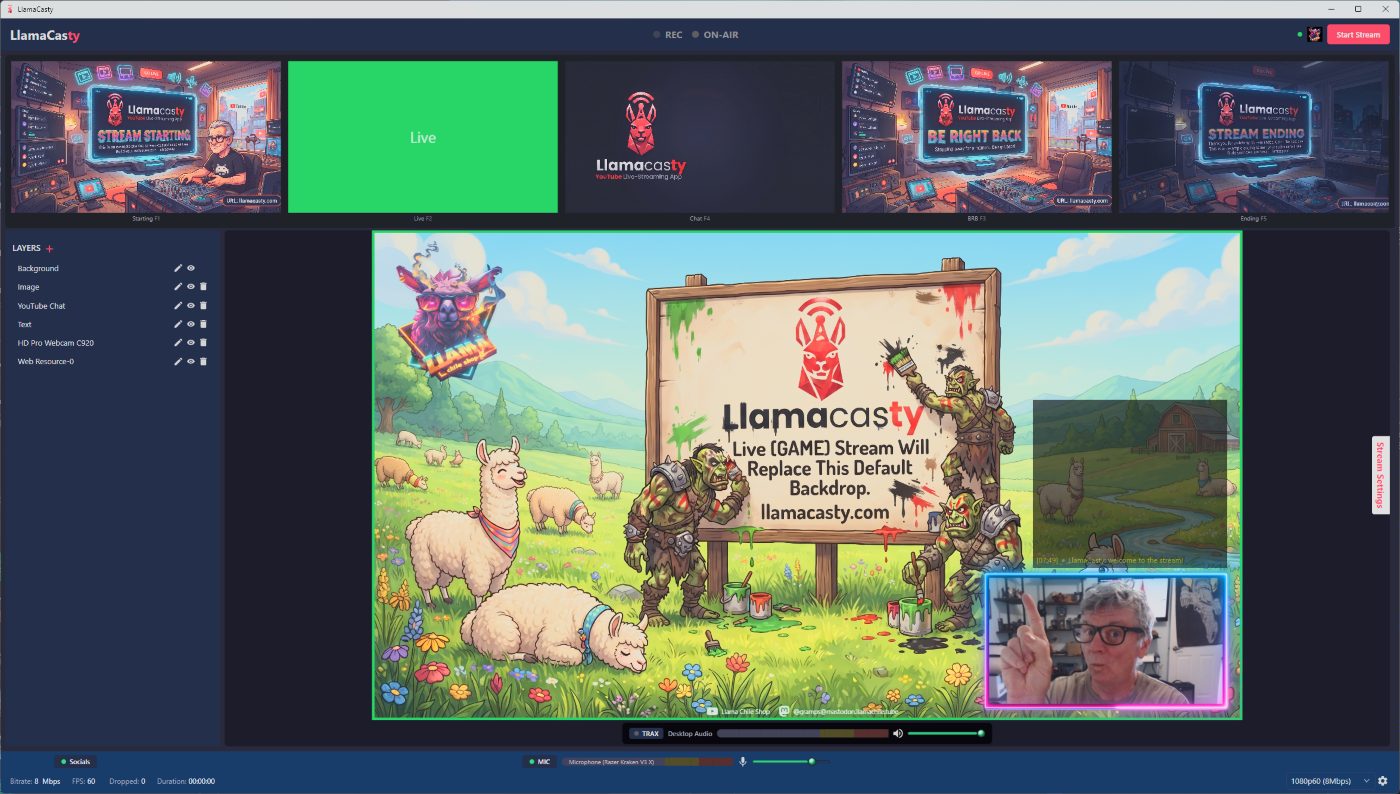The width and height of the screenshot is (1400, 794).
Task: Add a new layer with the plus icon
Action: [x=50, y=248]
